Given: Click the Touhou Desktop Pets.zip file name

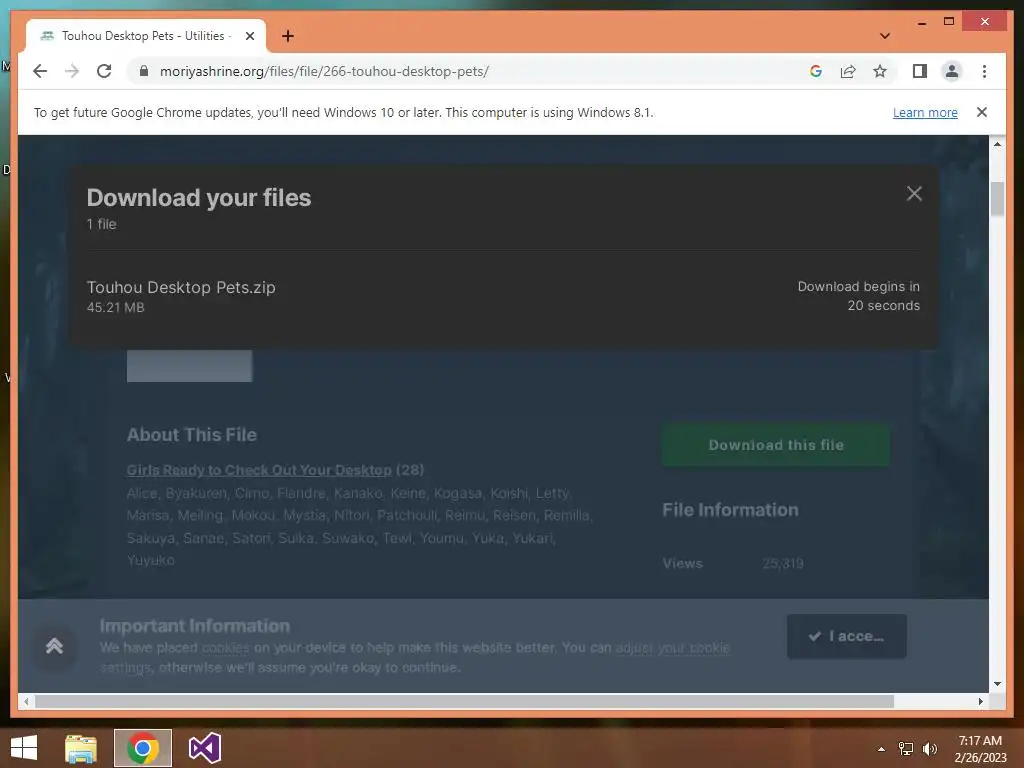Looking at the screenshot, I should (181, 287).
